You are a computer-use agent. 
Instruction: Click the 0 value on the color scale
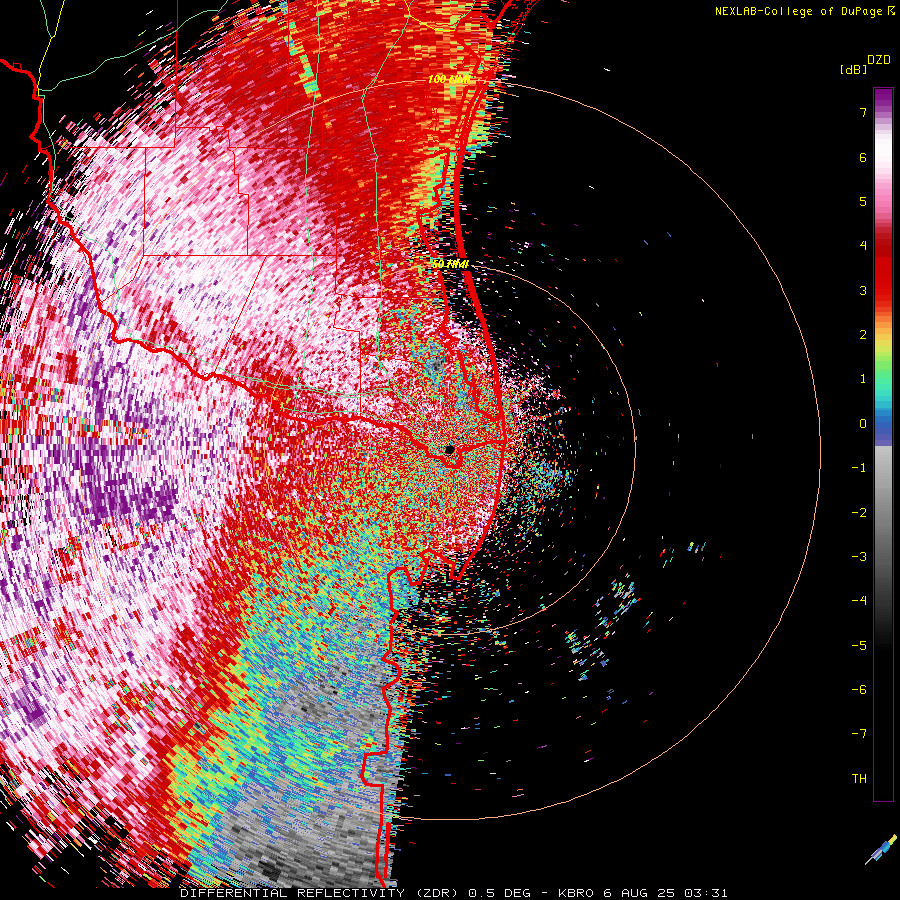(x=863, y=424)
